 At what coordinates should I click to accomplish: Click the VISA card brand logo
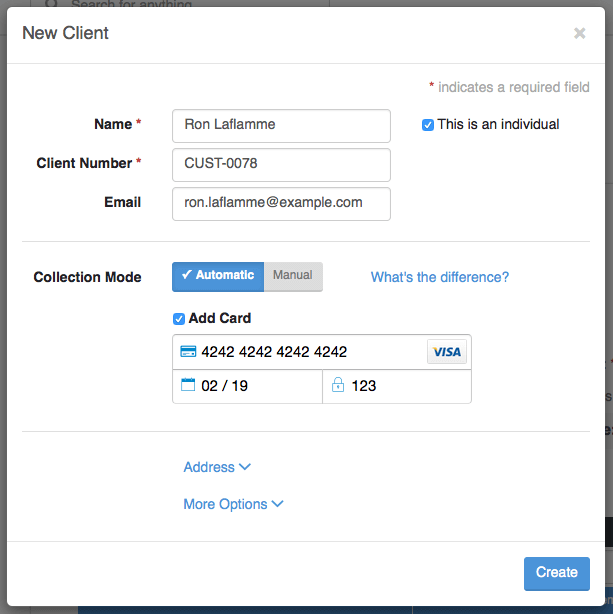(x=447, y=352)
